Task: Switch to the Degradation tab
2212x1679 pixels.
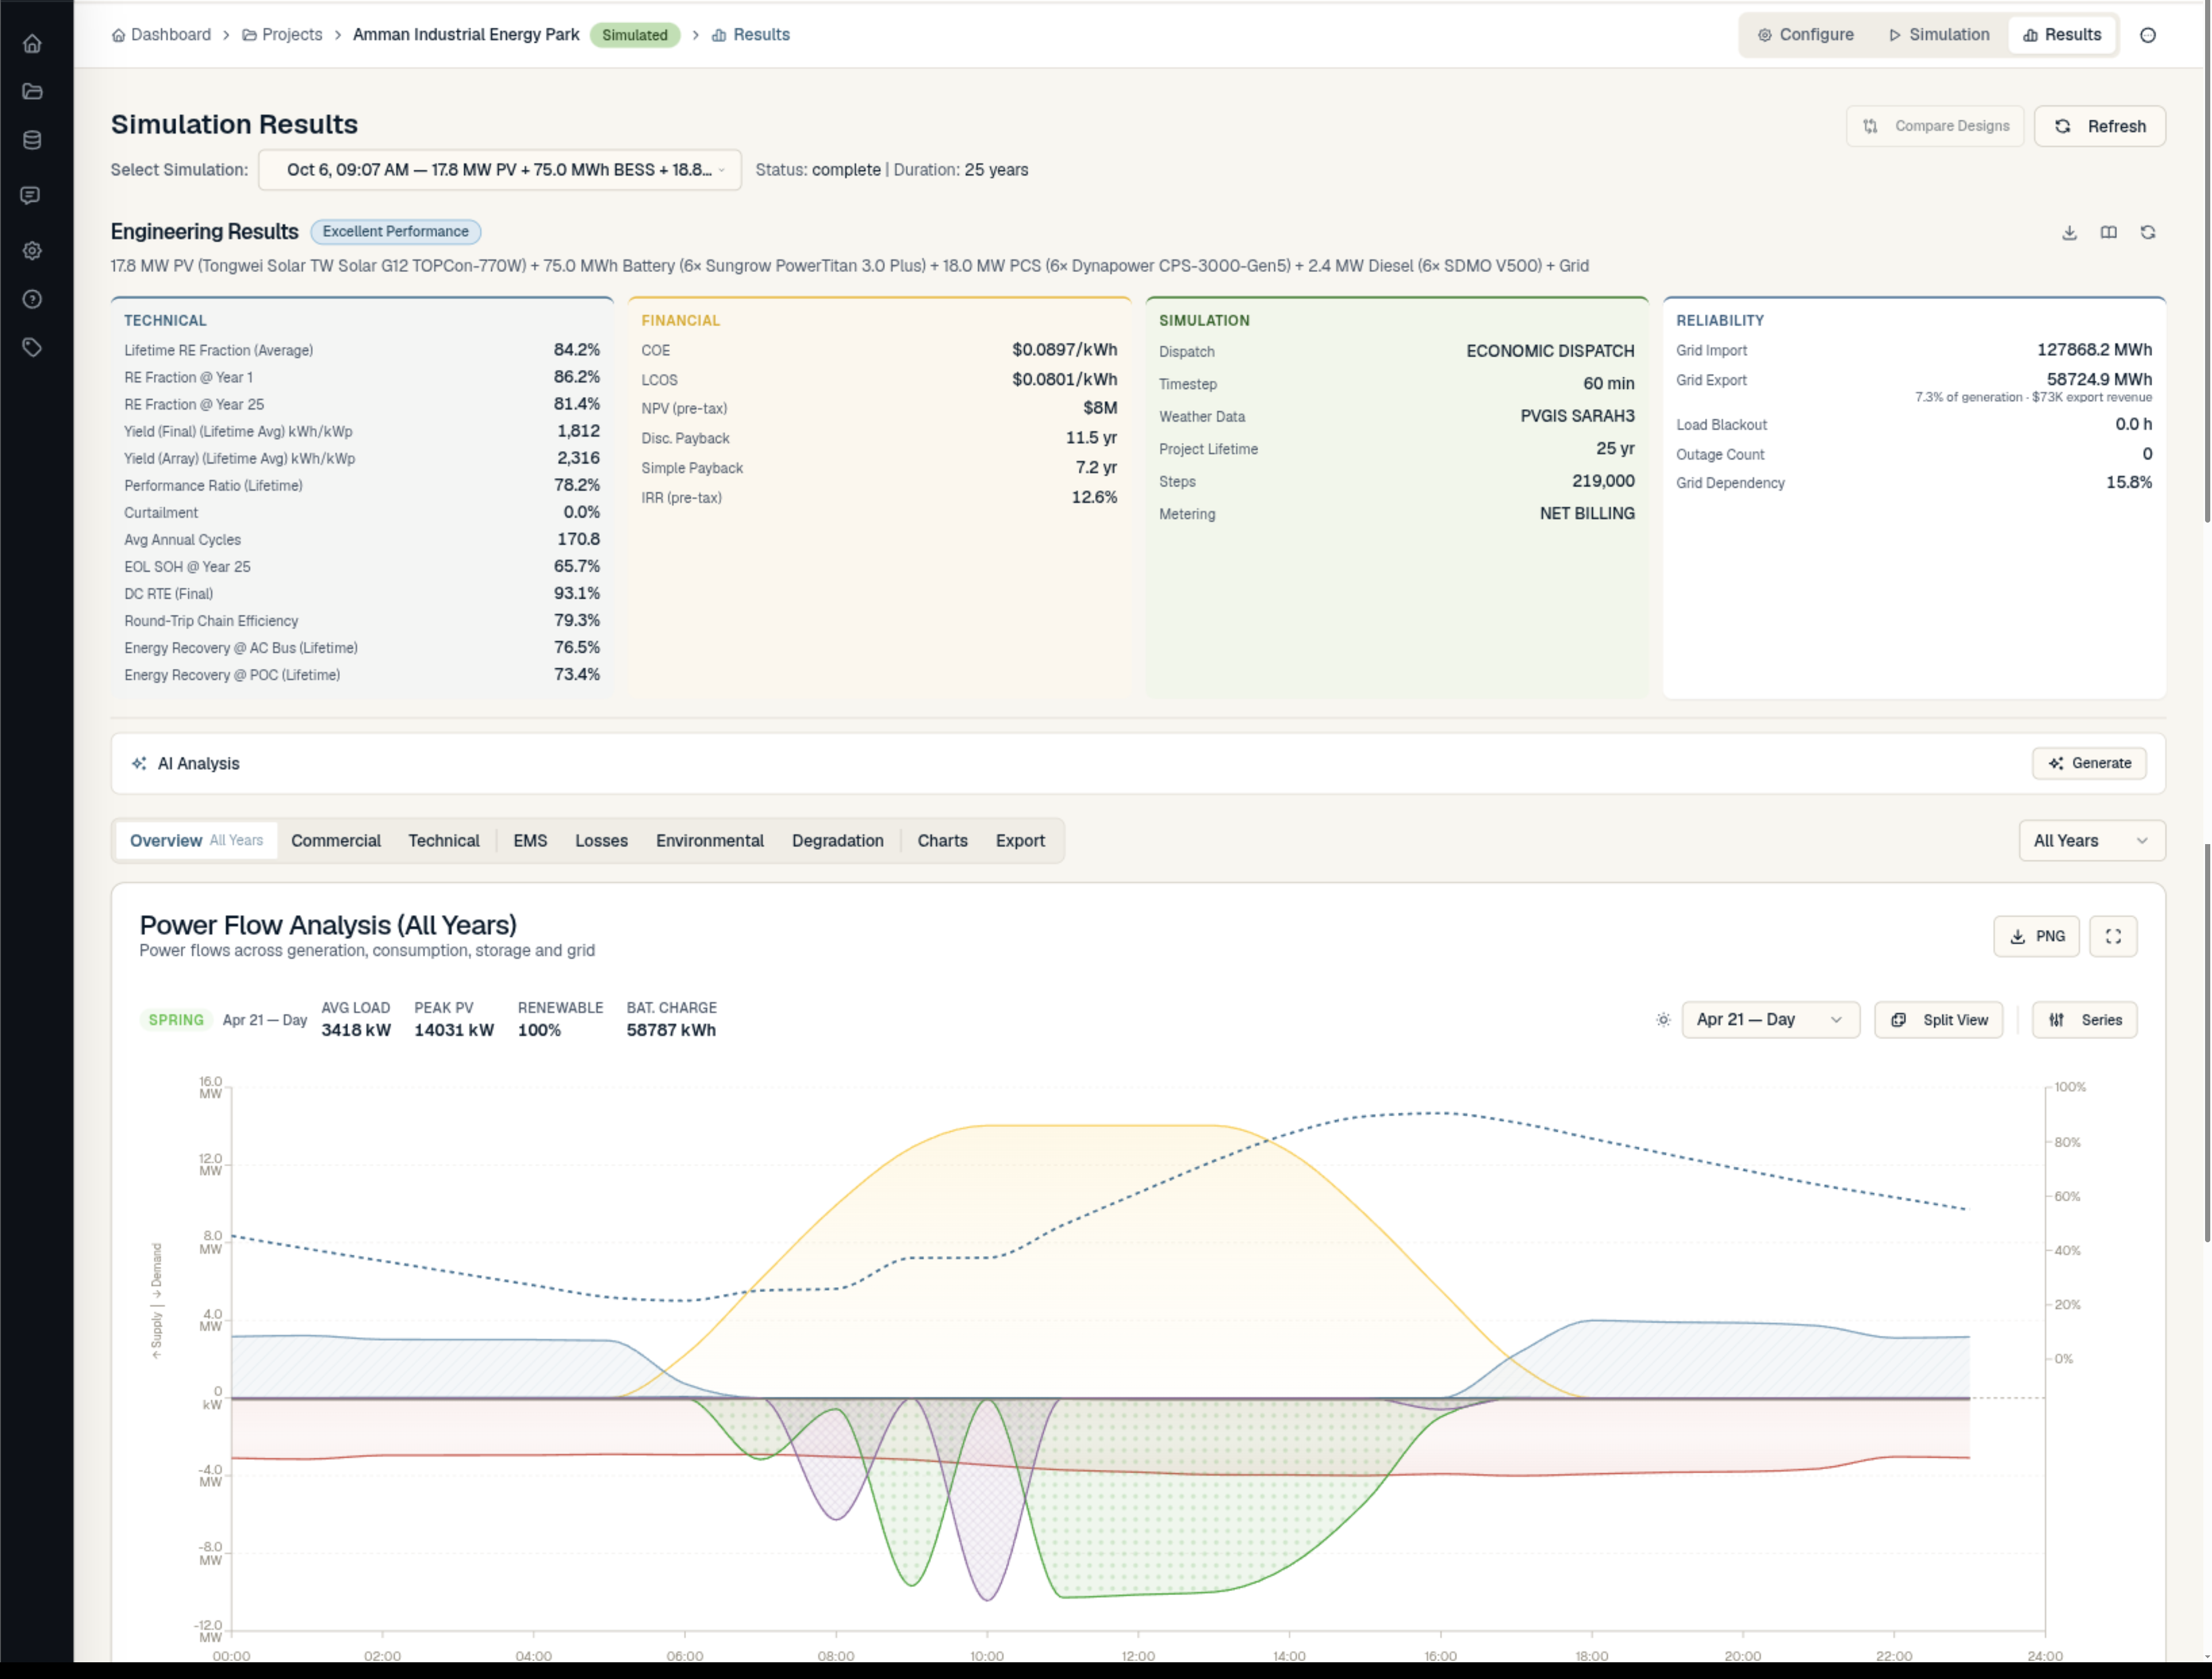Action: (838, 841)
